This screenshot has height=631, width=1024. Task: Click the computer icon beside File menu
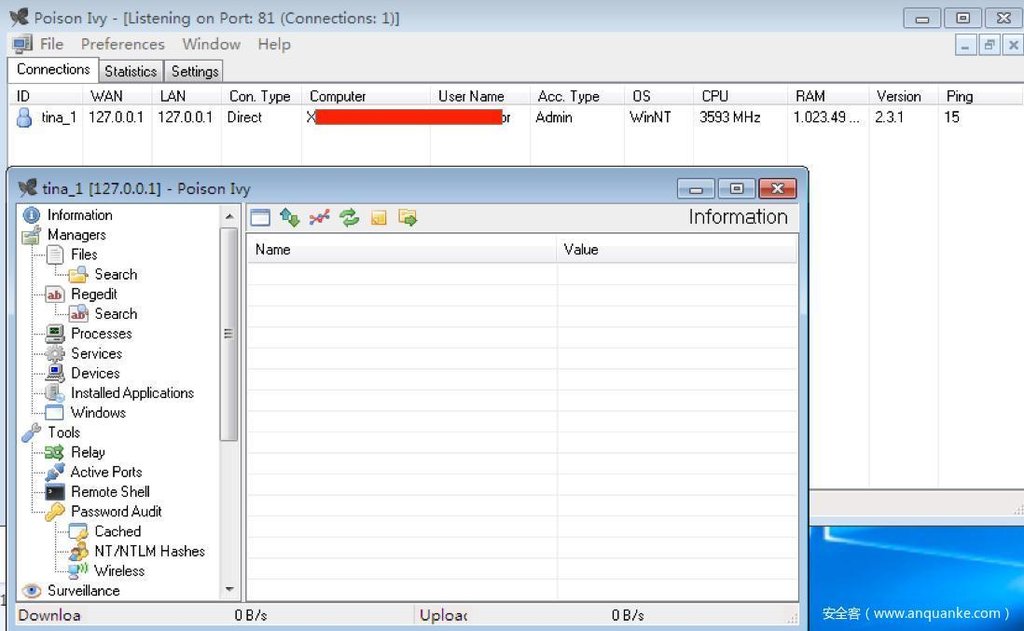22,44
